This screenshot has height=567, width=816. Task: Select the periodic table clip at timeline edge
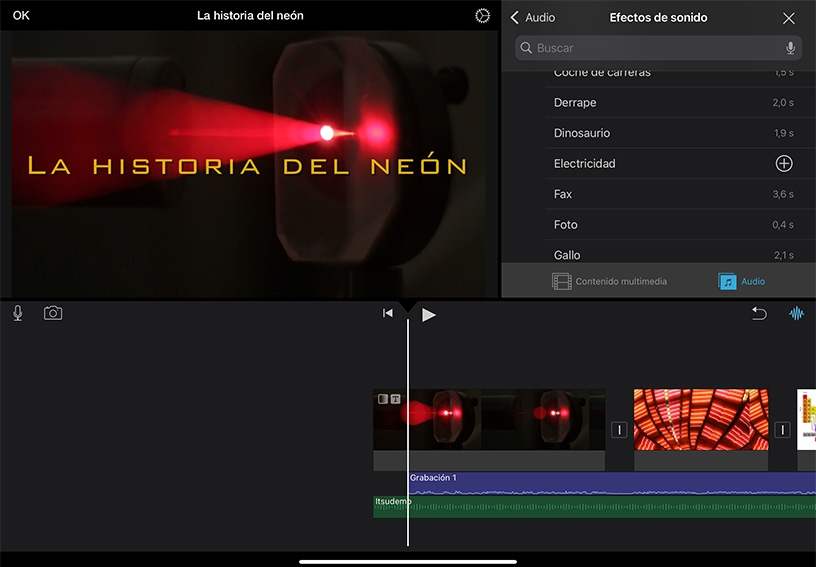807,419
